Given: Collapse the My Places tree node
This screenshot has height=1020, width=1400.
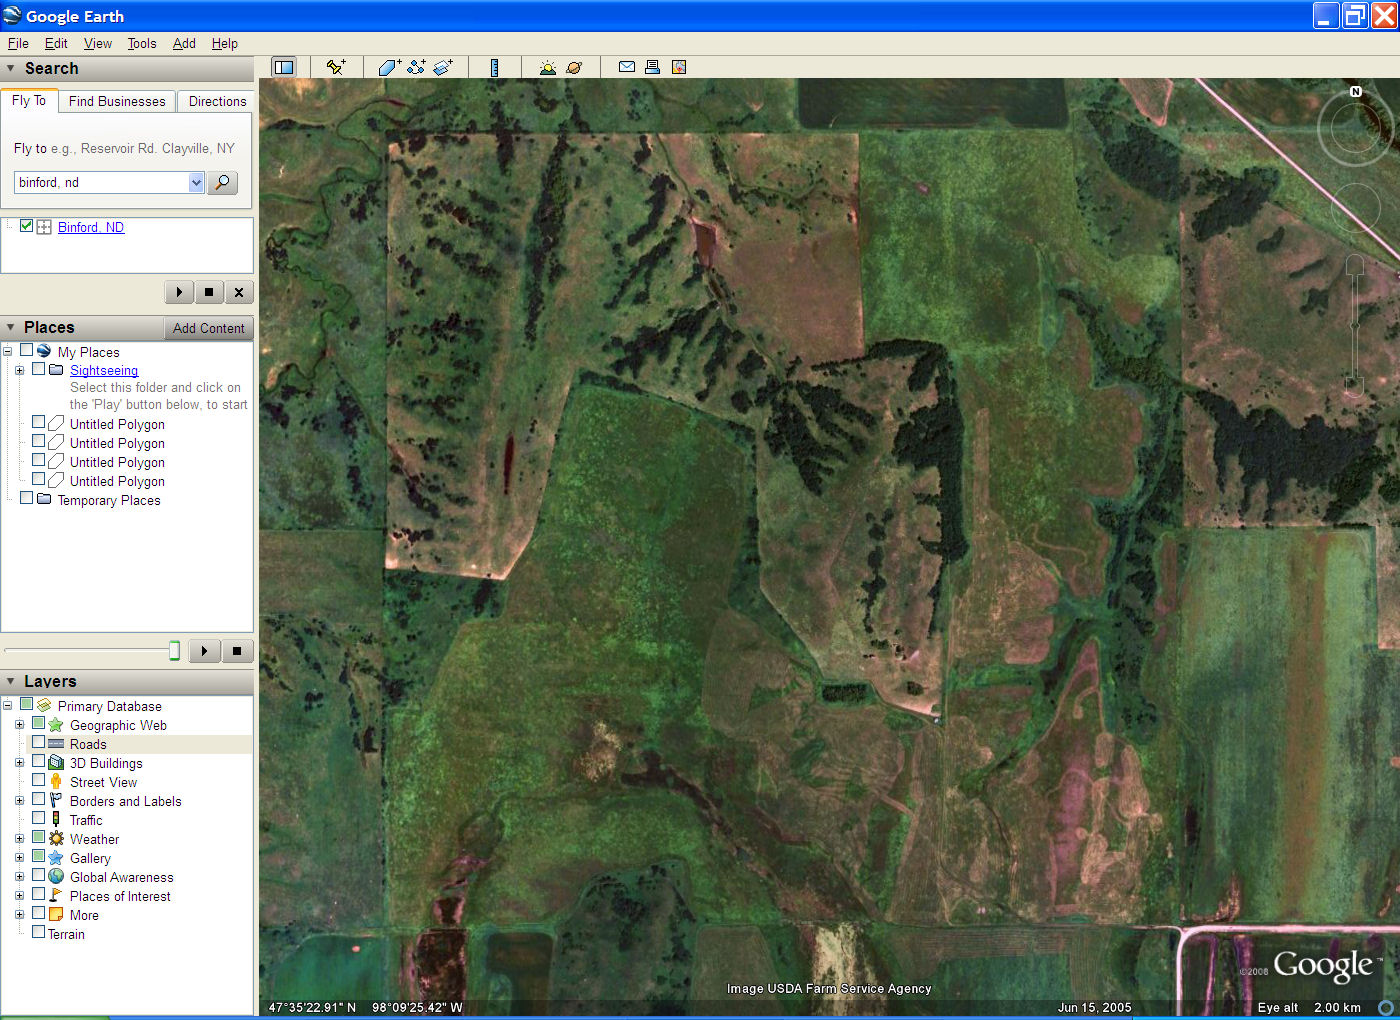Looking at the screenshot, I should [x=7, y=351].
